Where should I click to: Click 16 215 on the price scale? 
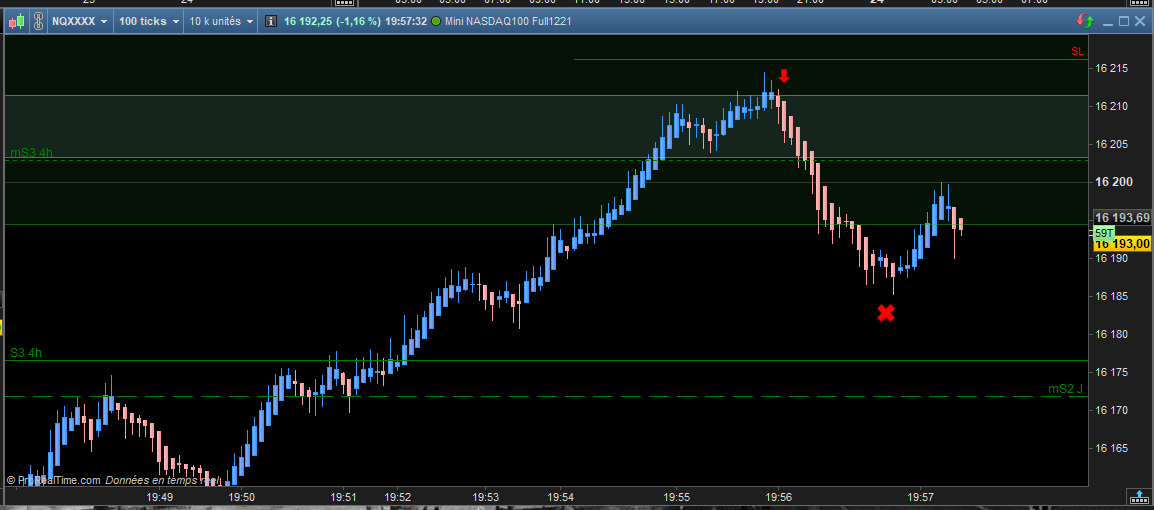[x=1111, y=68]
